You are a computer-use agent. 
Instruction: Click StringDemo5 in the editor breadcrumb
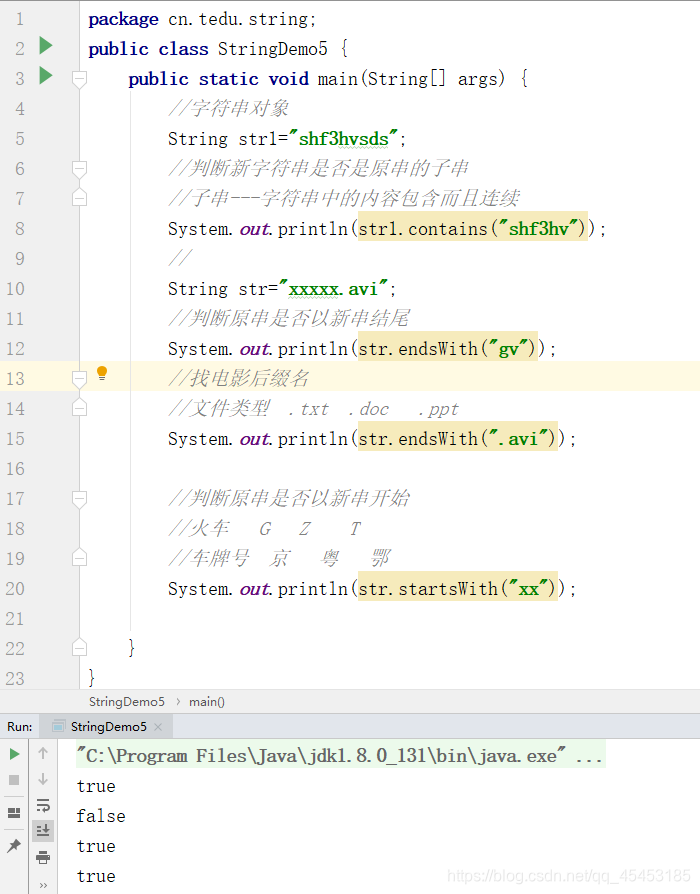pos(127,702)
